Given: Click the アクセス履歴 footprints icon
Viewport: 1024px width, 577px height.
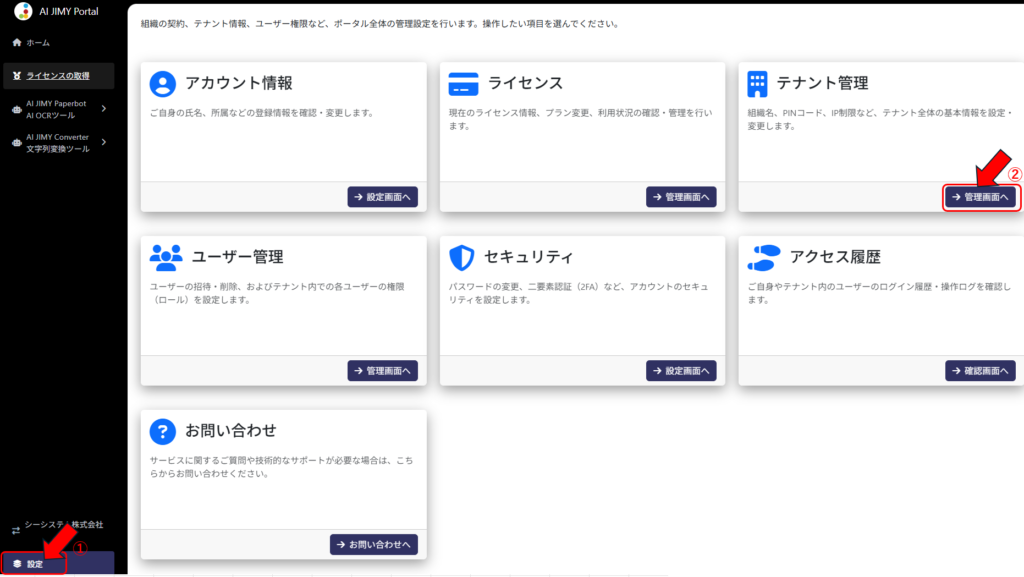Looking at the screenshot, I should [x=763, y=257].
